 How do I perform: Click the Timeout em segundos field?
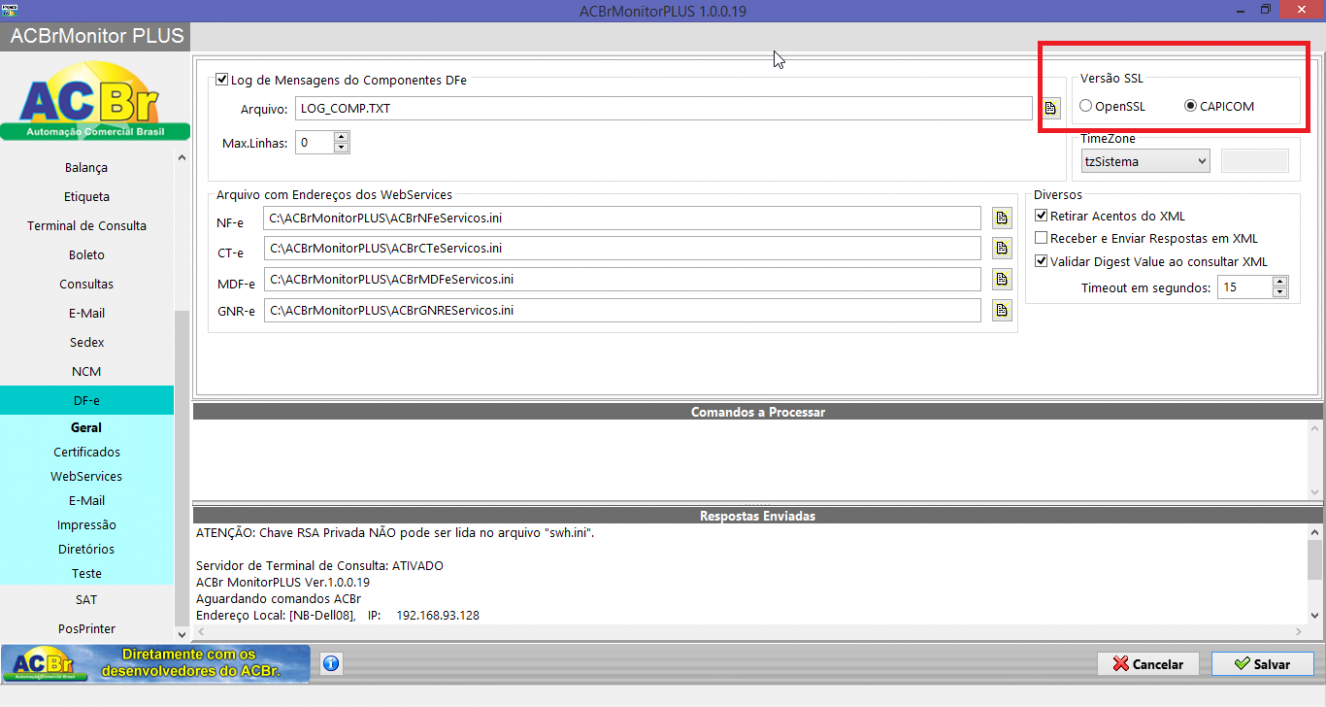coord(1244,287)
